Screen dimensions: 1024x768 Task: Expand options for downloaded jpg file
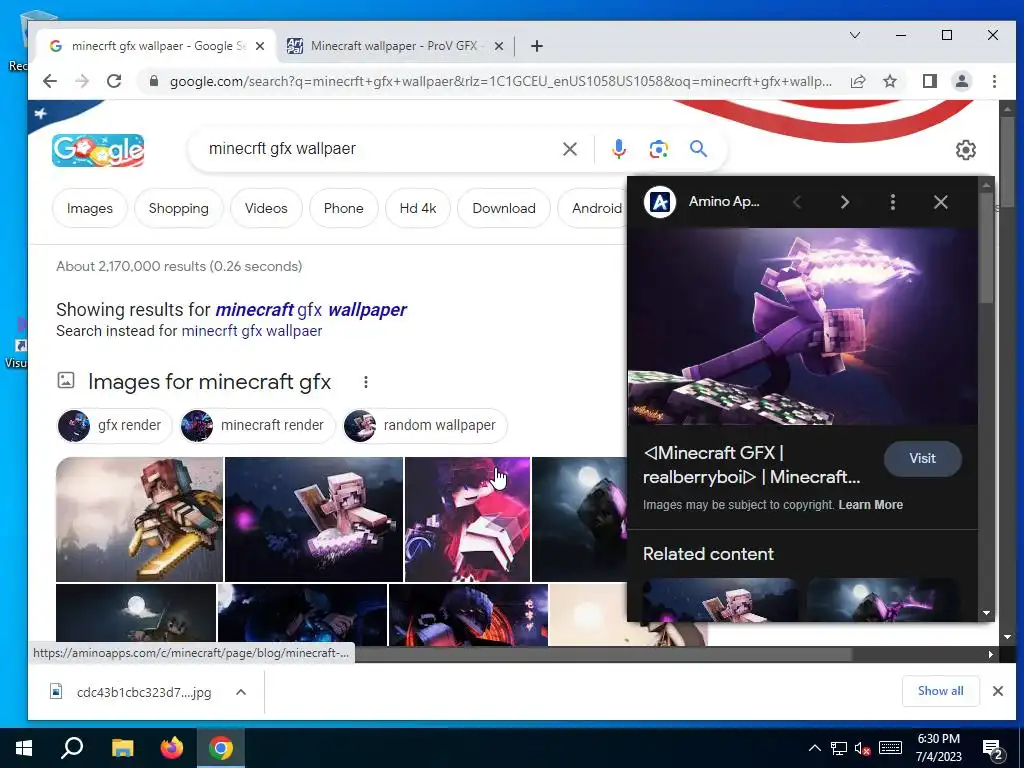pyautogui.click(x=240, y=692)
